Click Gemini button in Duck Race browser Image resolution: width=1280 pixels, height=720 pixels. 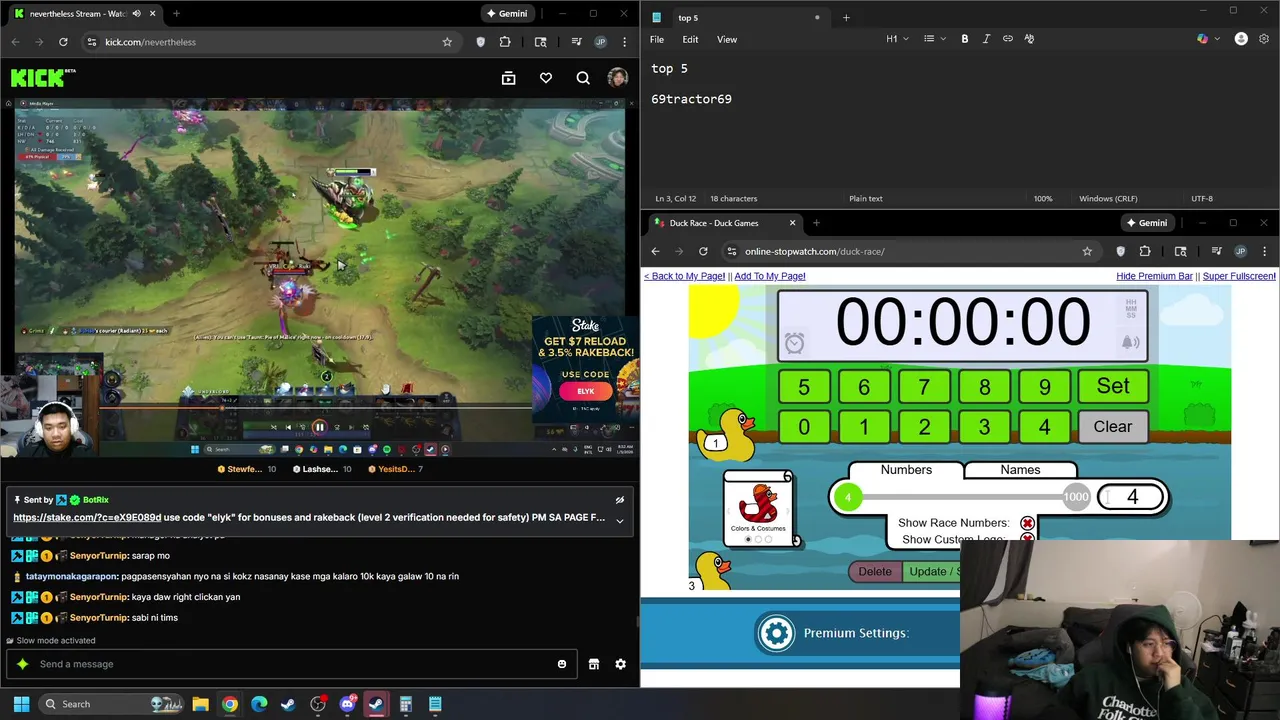click(1146, 223)
